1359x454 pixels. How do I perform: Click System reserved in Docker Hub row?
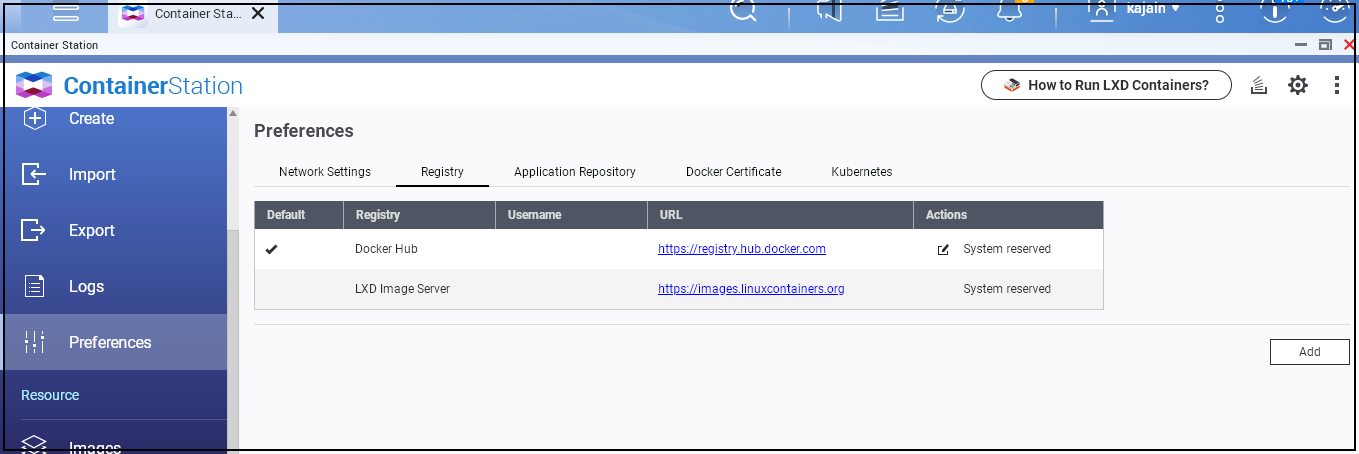click(1007, 249)
